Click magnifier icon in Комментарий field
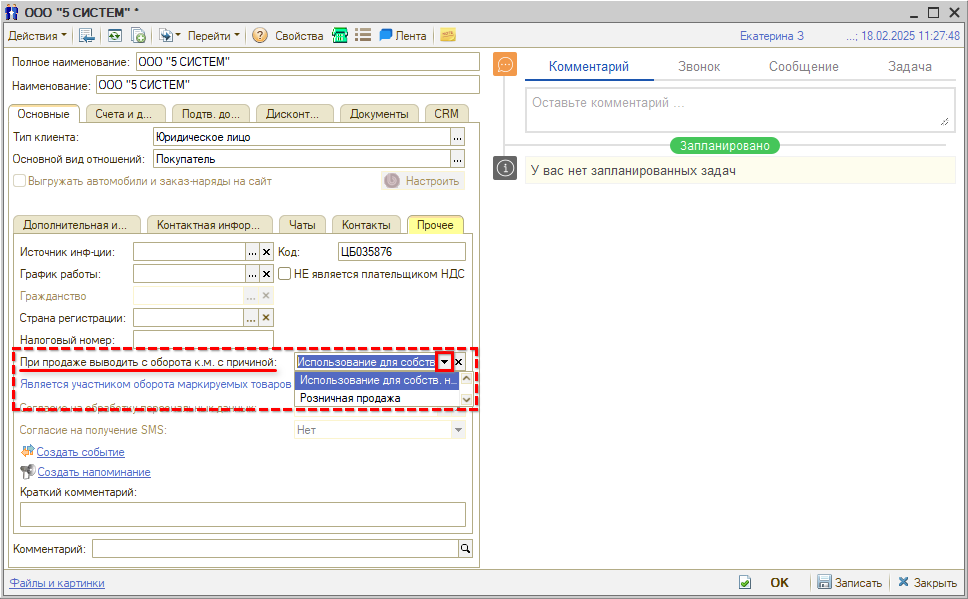Viewport: 968px width, 599px height. click(465, 548)
